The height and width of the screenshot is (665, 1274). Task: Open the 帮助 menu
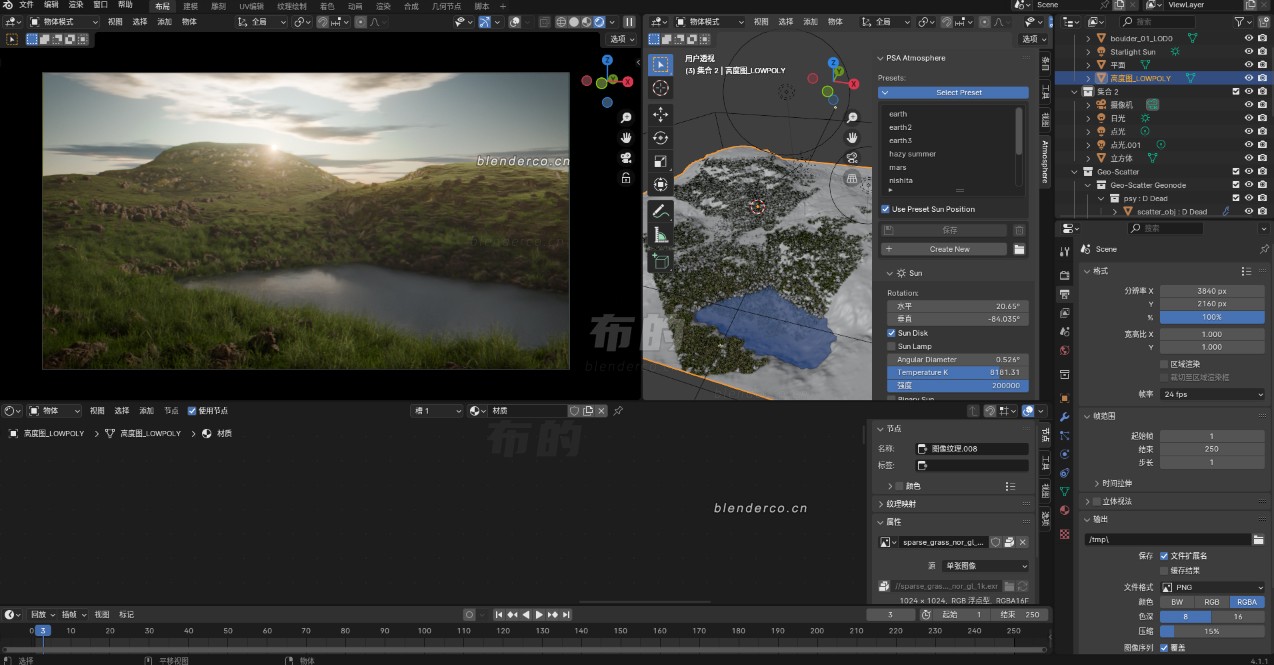tap(125, 5)
